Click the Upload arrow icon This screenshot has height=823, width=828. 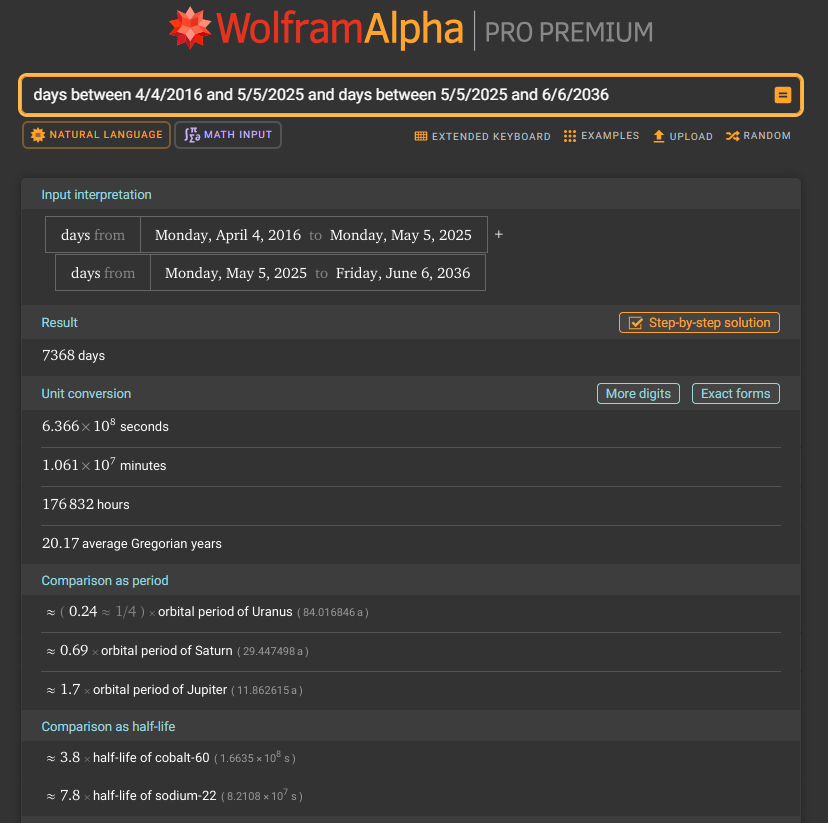658,136
